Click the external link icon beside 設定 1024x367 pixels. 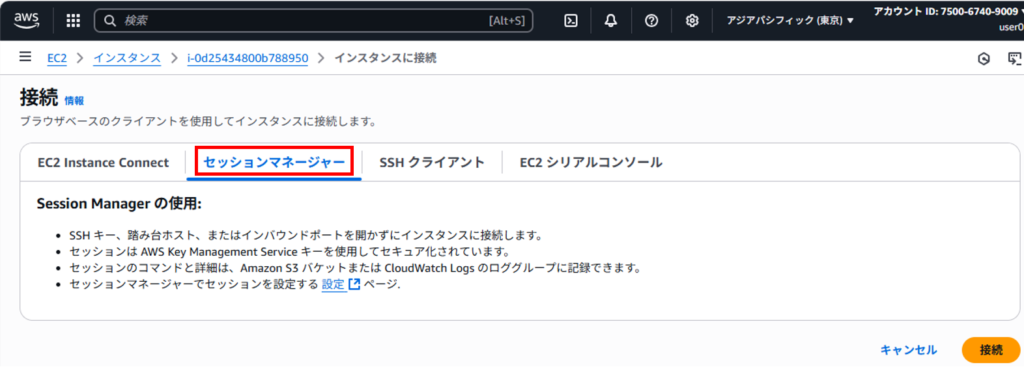[x=354, y=285]
